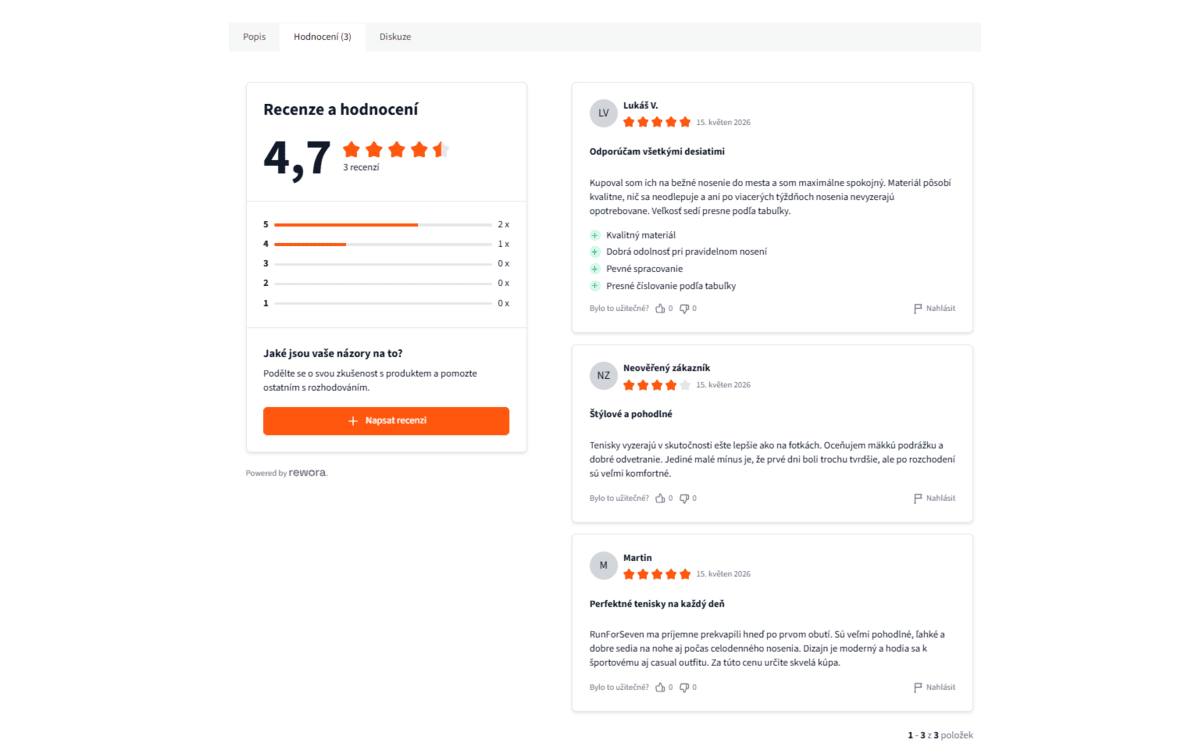1200x750 pixels.
Task: Click thumbs-up icon on Neověřený zákazník review
Action: point(660,498)
